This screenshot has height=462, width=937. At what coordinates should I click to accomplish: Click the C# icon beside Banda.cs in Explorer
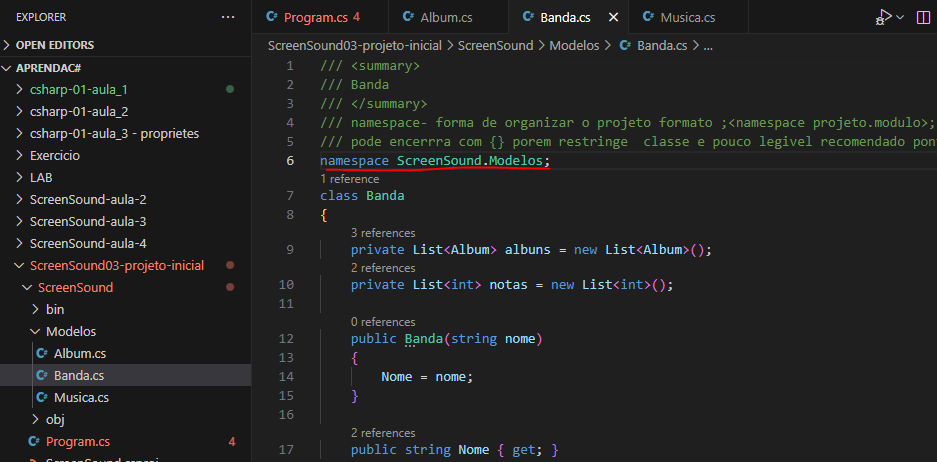tap(41, 375)
